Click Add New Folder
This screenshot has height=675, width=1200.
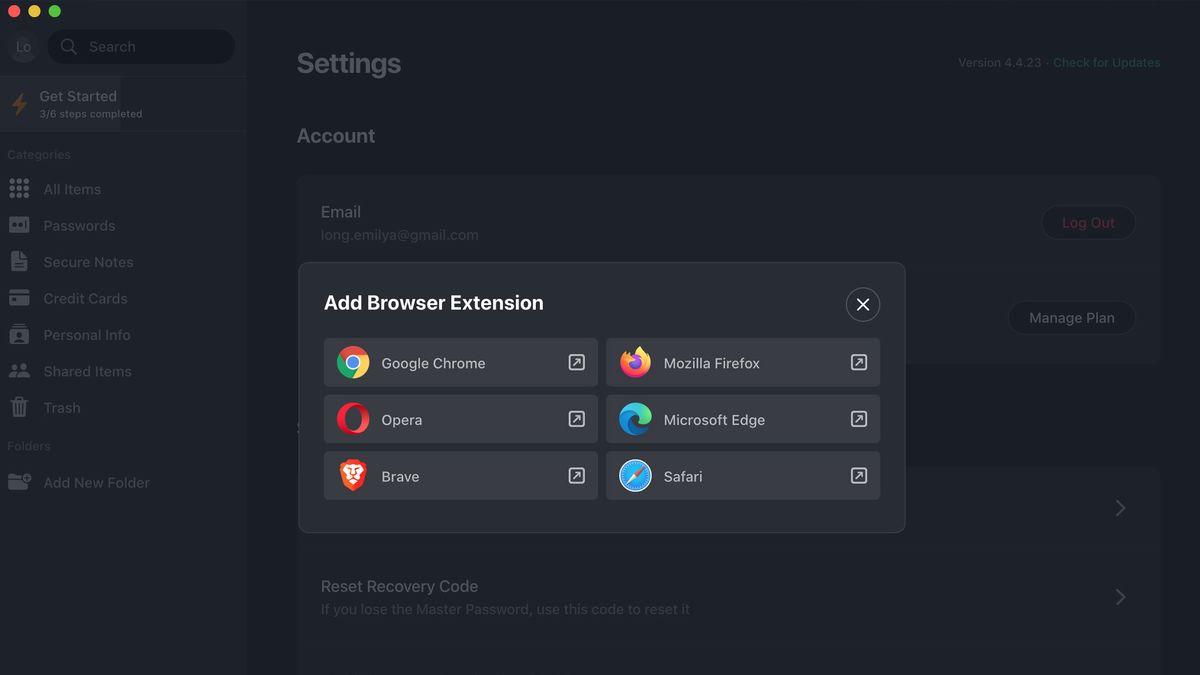tap(95, 482)
